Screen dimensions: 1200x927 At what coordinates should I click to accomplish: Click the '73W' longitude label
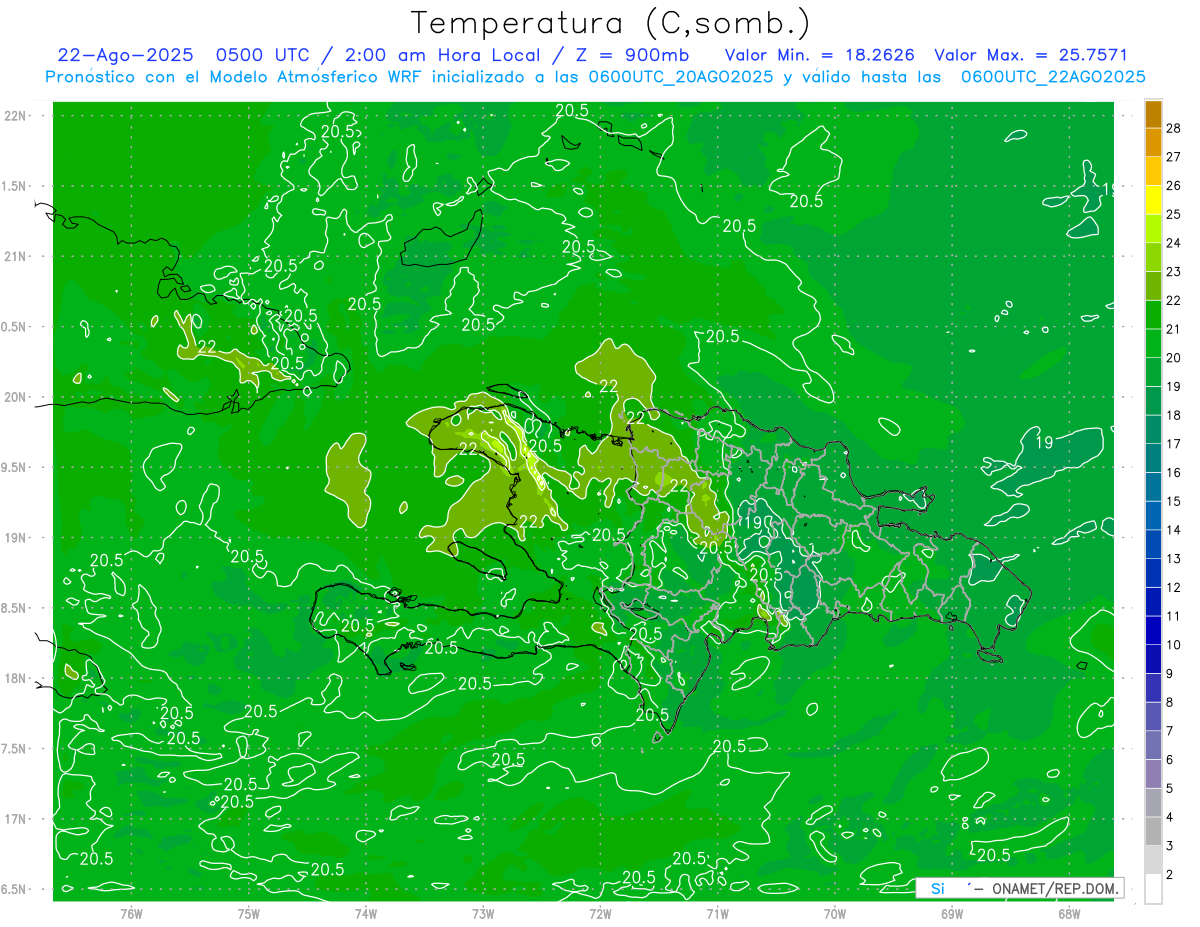click(x=483, y=914)
